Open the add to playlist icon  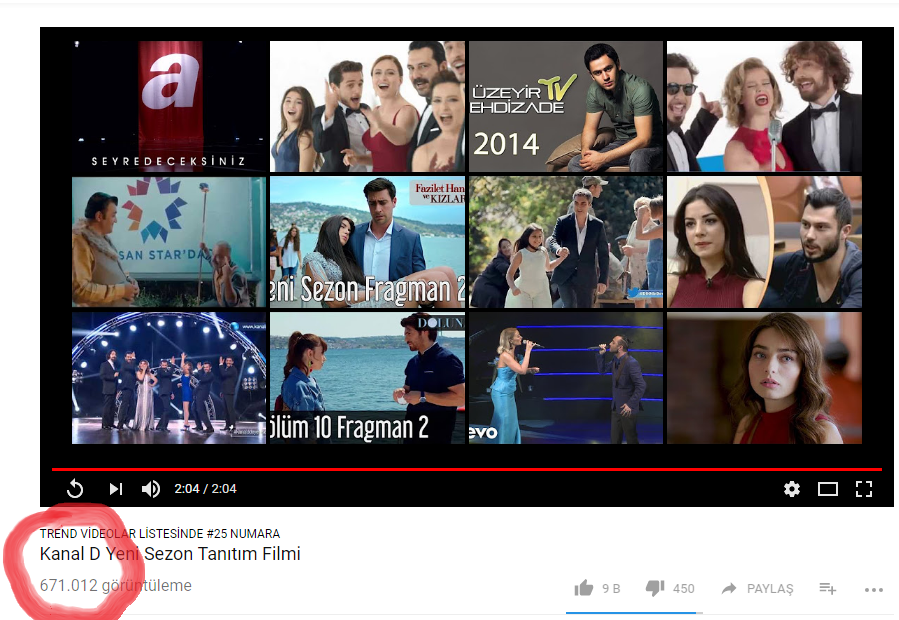(x=828, y=588)
